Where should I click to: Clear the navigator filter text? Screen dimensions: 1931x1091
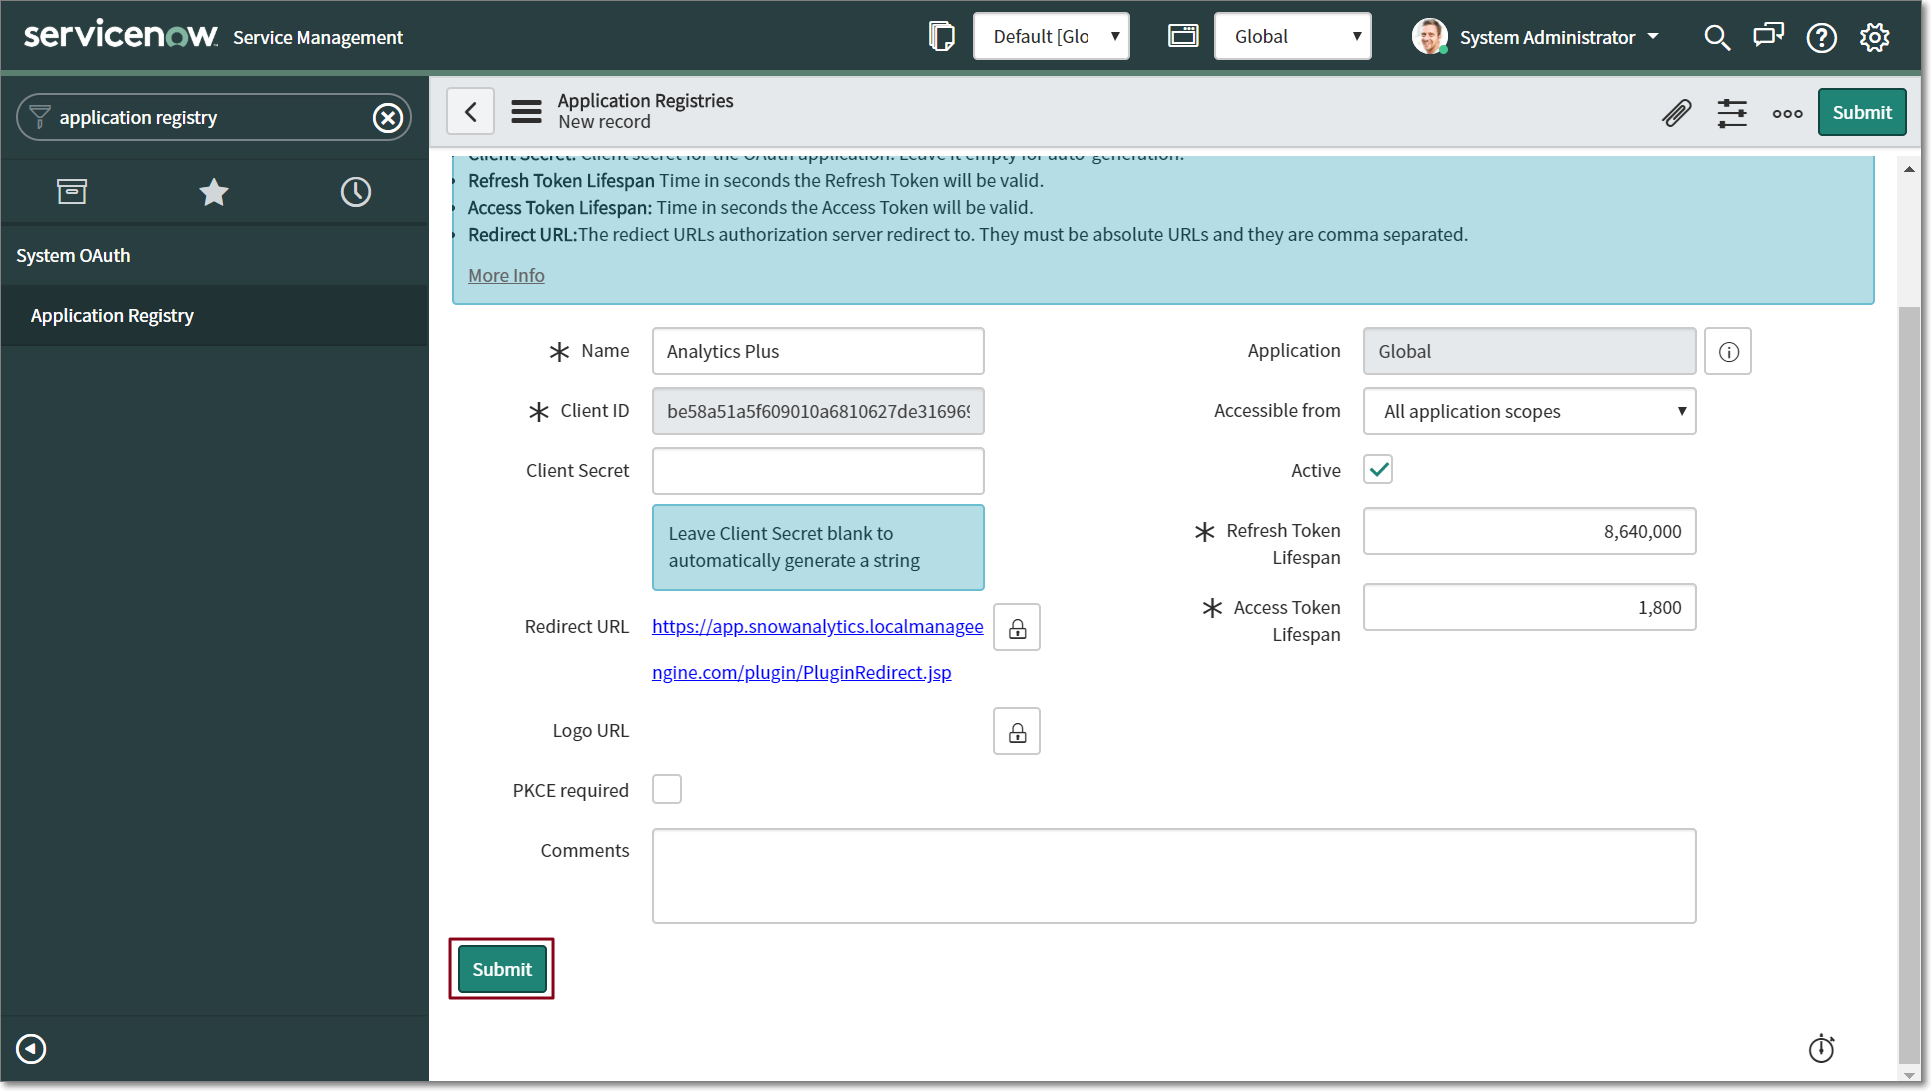coord(388,118)
